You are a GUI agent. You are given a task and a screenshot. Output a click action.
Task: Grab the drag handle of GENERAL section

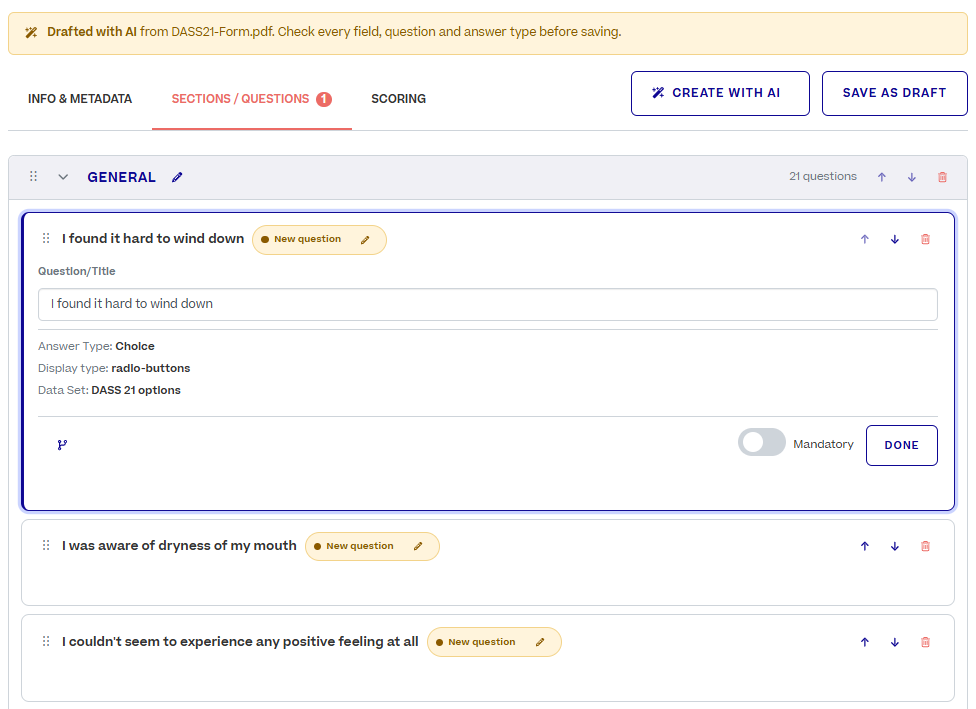coord(34,177)
